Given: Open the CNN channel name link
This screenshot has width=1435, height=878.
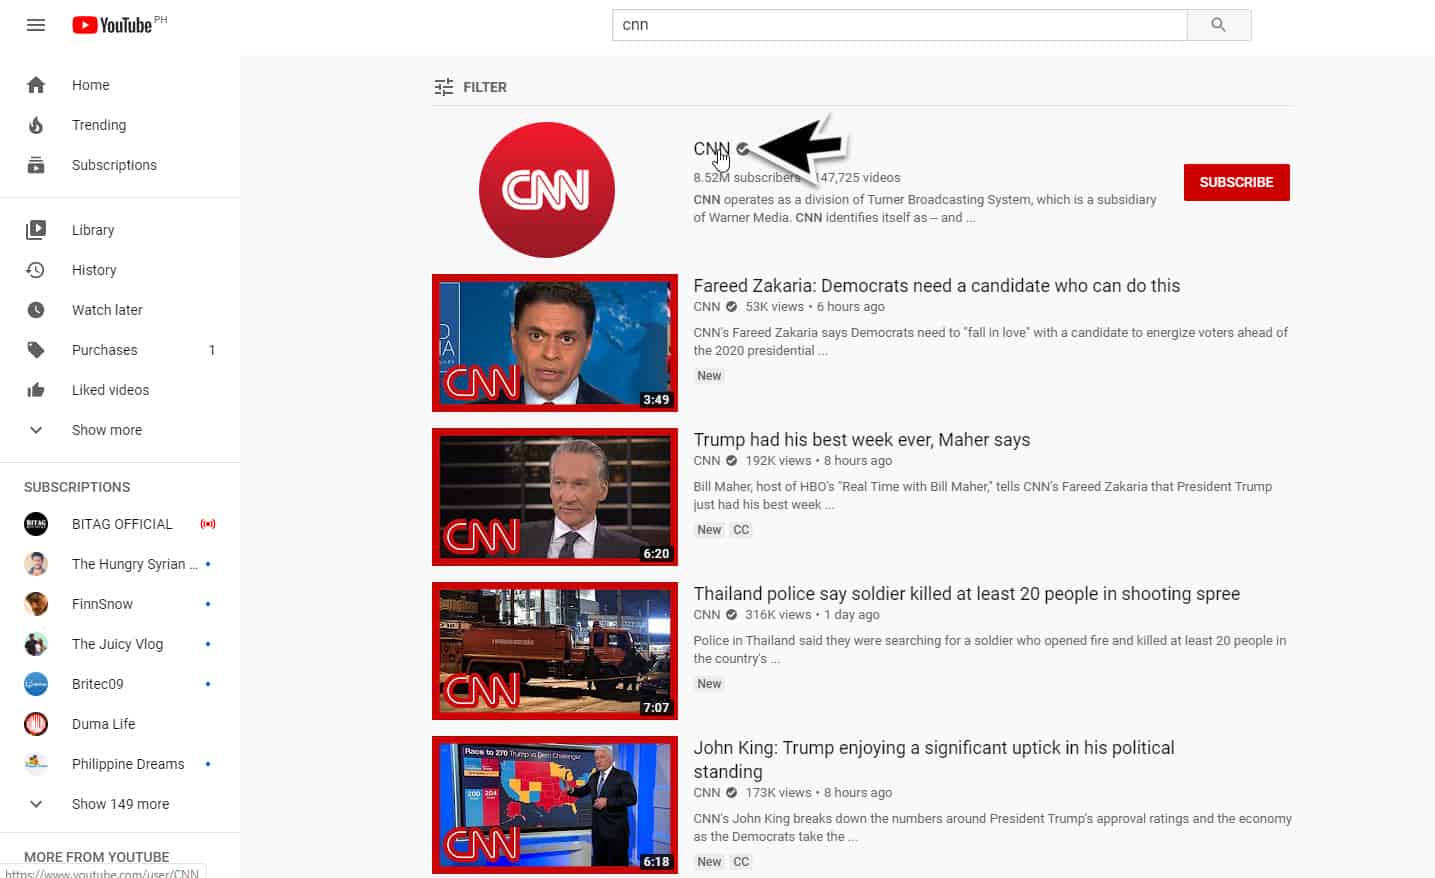Looking at the screenshot, I should (711, 149).
